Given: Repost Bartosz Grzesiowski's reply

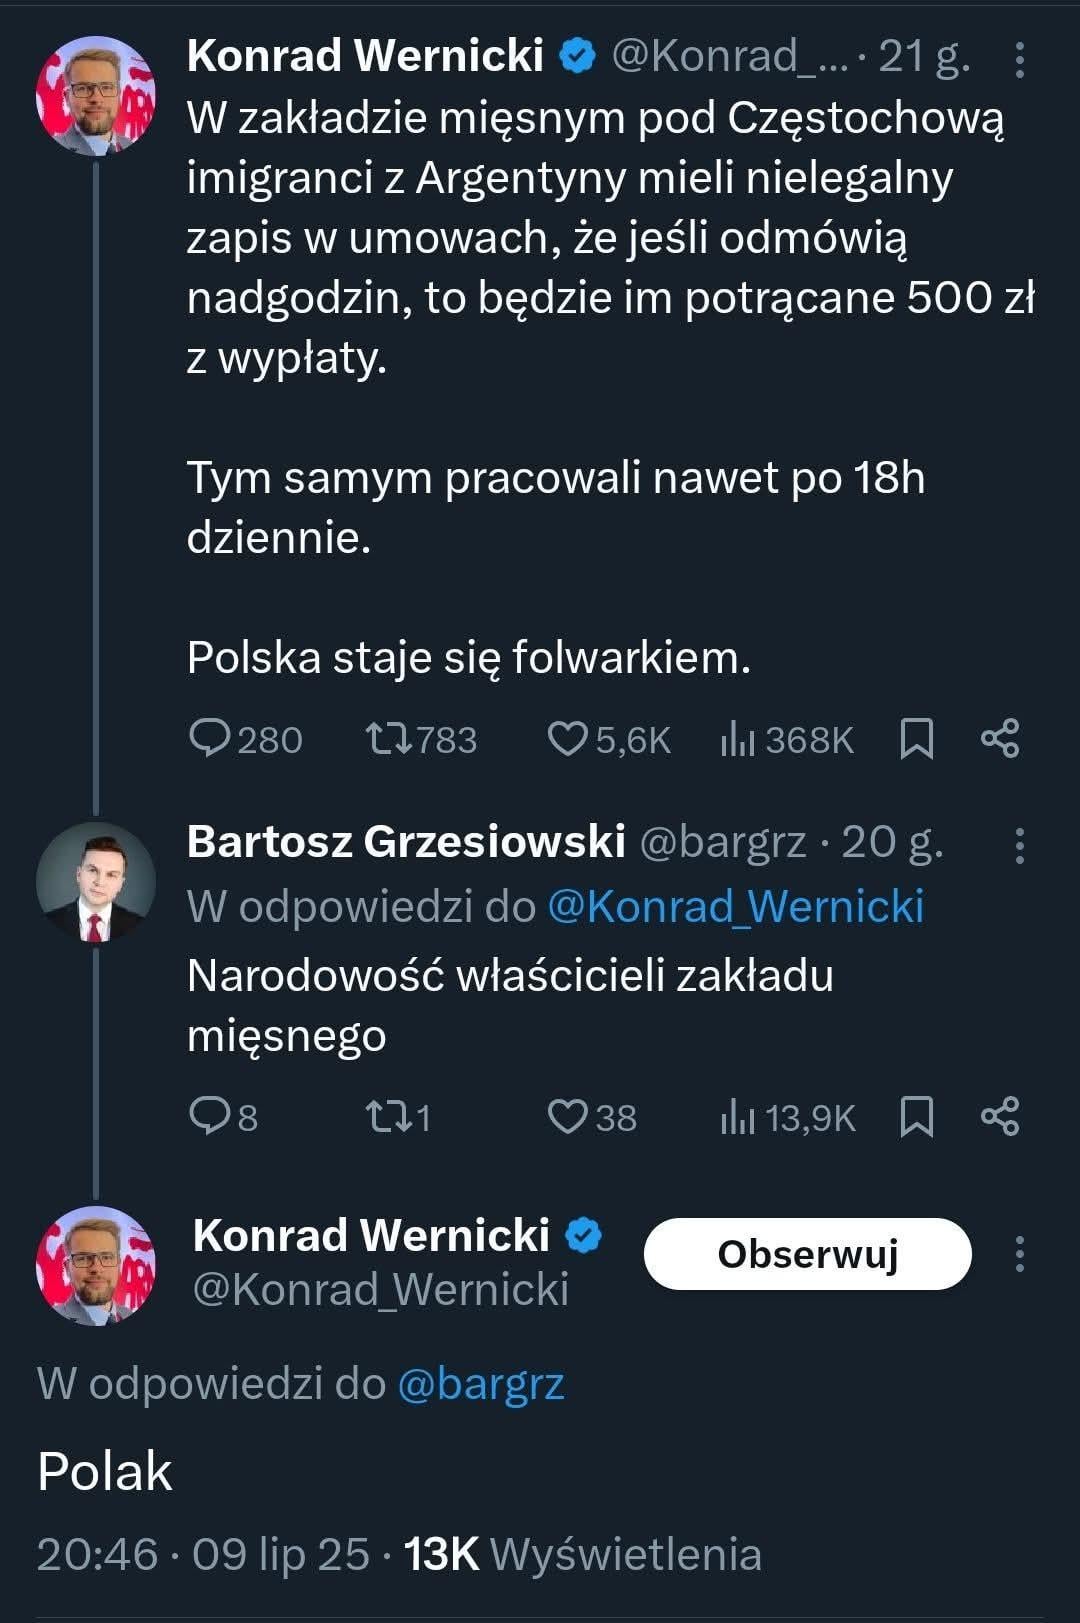Looking at the screenshot, I should pyautogui.click(x=398, y=1117).
